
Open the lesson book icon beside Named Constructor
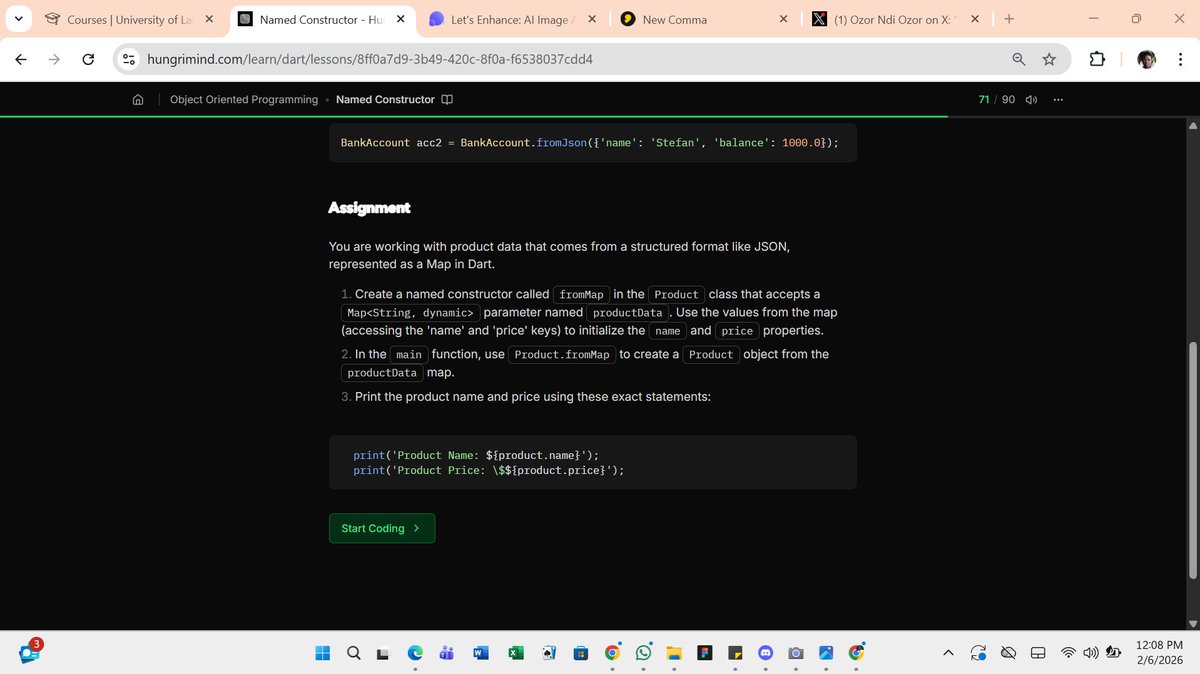point(447,99)
